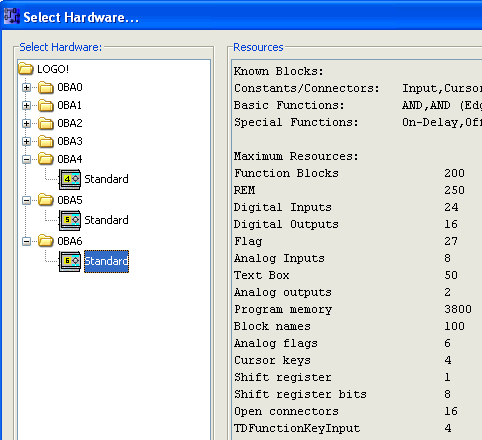Collapse the 0BA4 tree node
482x440 pixels.
pyautogui.click(x=26, y=159)
